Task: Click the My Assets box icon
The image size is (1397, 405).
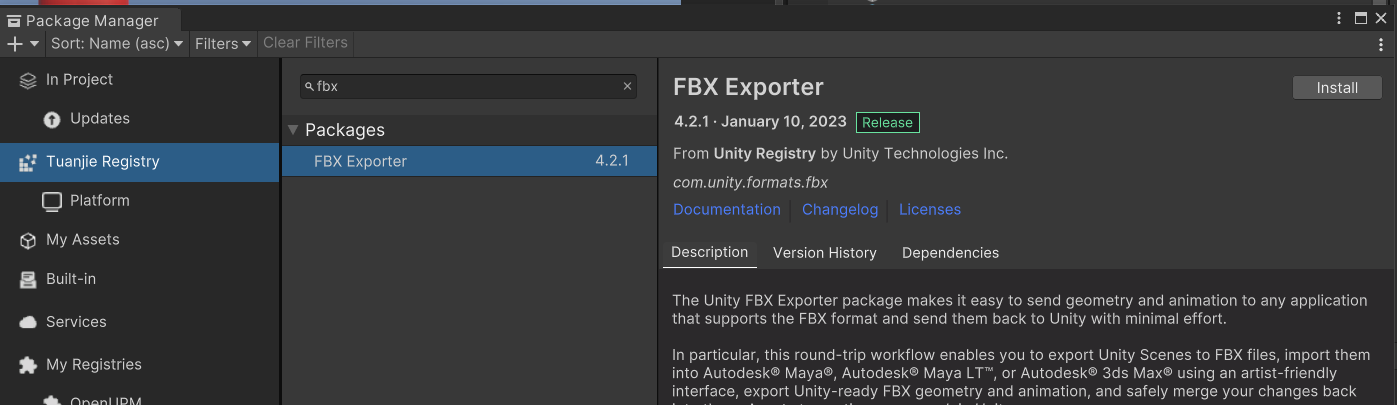Action: (x=28, y=241)
